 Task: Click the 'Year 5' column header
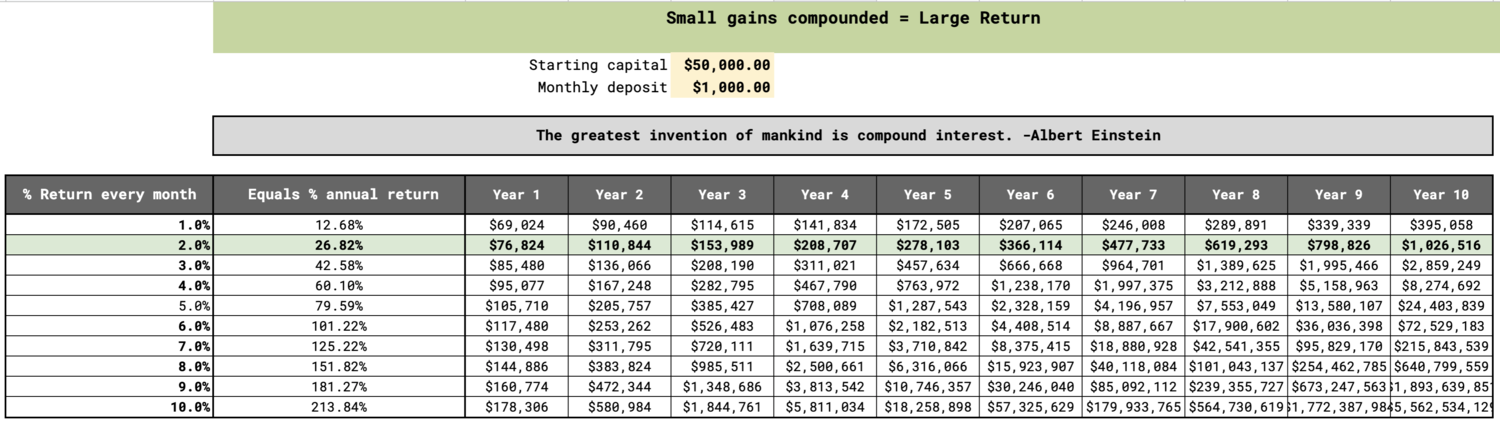928,194
